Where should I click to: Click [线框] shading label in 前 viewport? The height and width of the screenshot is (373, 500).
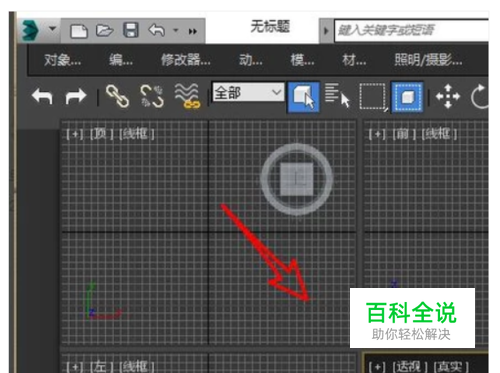pyautogui.click(x=439, y=134)
